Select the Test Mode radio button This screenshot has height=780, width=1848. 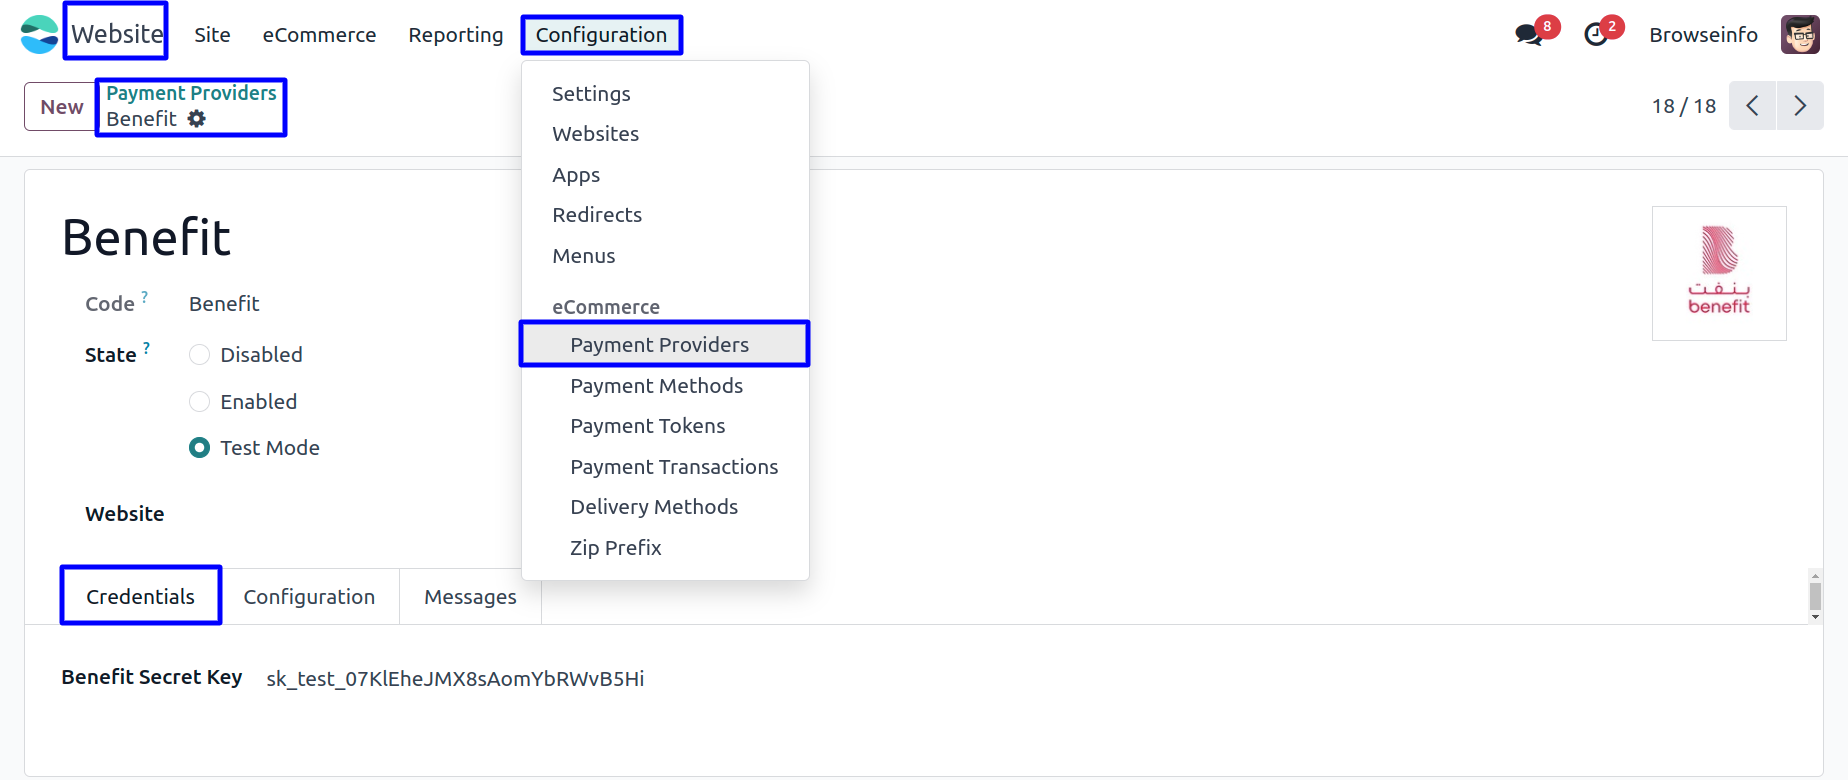coord(199,448)
